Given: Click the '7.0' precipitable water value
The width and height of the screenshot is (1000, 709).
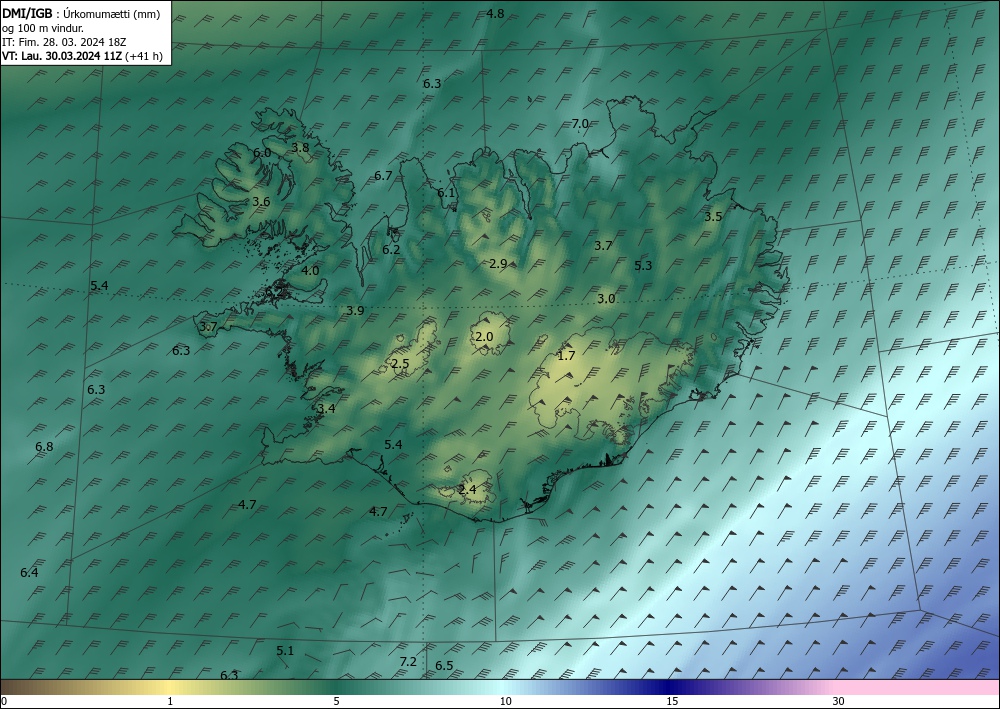Looking at the screenshot, I should [580, 124].
